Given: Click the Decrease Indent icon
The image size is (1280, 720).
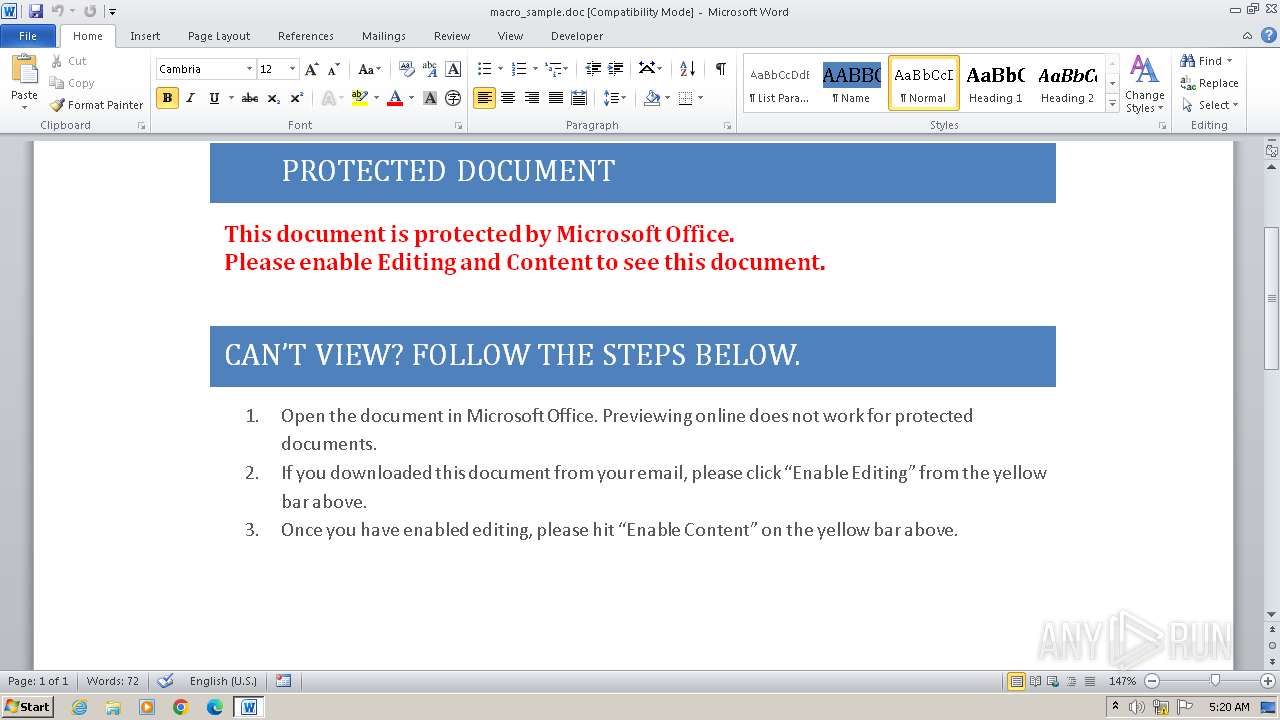Looking at the screenshot, I should [x=593, y=69].
